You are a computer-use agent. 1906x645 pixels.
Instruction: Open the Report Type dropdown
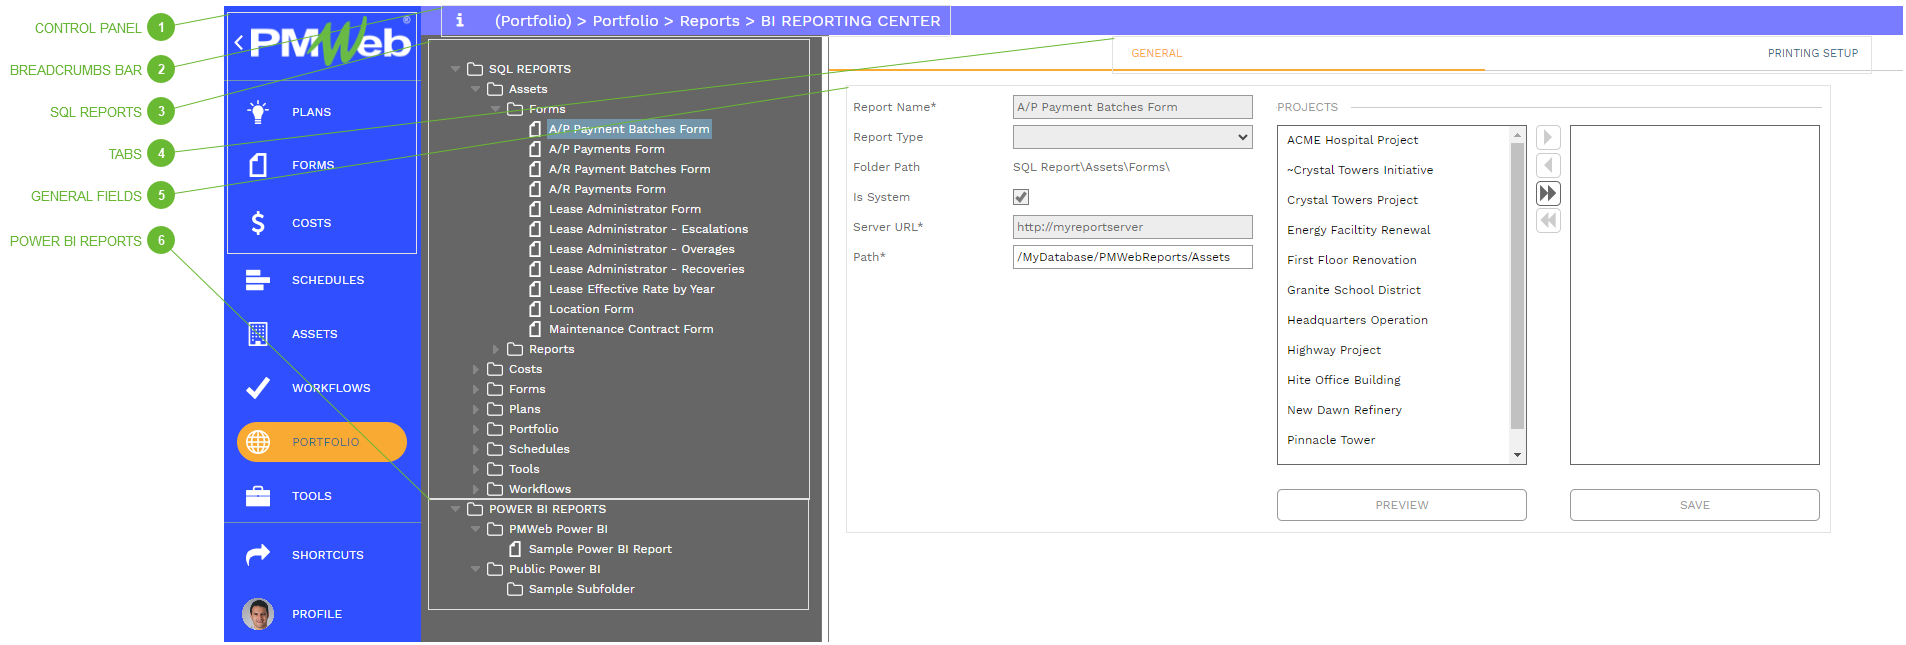(x=1132, y=137)
